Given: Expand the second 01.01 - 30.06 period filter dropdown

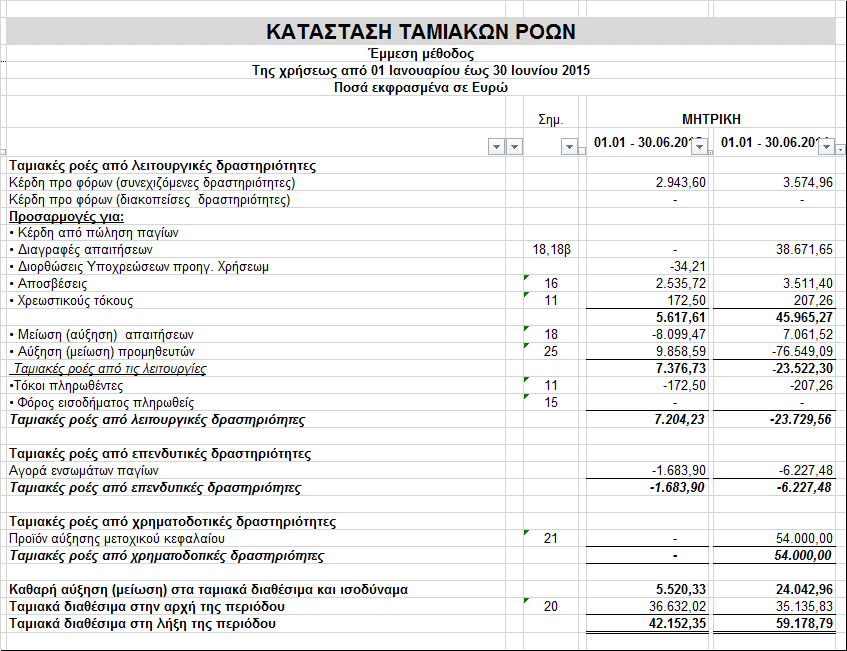Looking at the screenshot, I should click(826, 146).
